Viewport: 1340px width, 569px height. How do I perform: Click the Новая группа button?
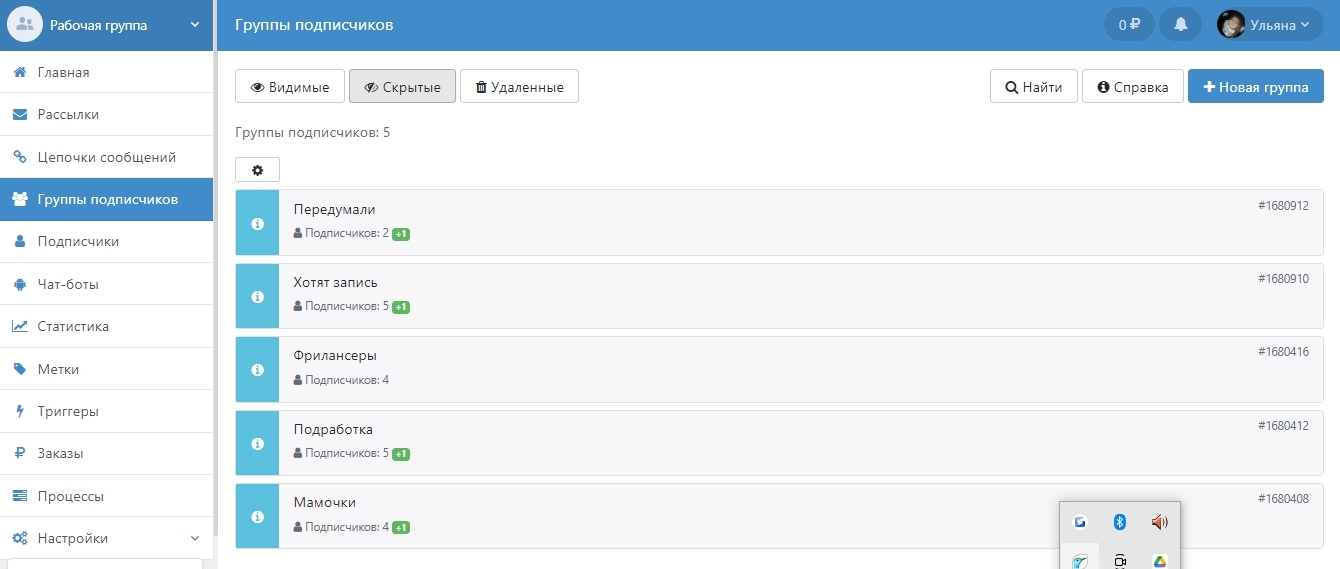pyautogui.click(x=1255, y=87)
